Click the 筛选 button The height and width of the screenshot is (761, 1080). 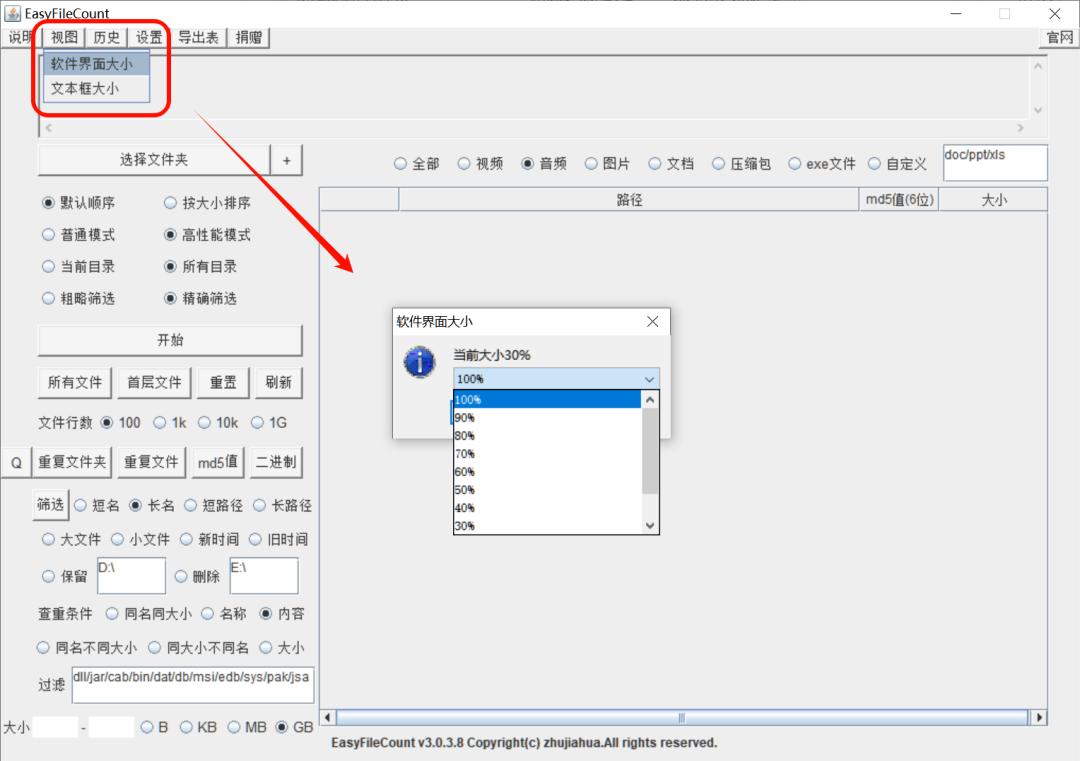[x=51, y=505]
